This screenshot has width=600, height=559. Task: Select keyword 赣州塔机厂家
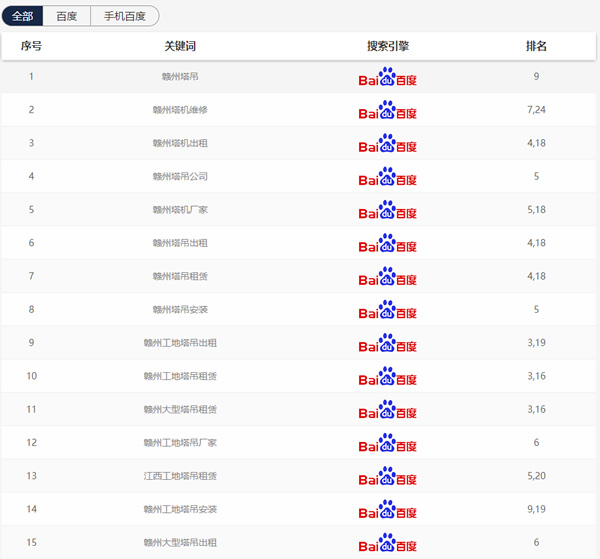180,210
